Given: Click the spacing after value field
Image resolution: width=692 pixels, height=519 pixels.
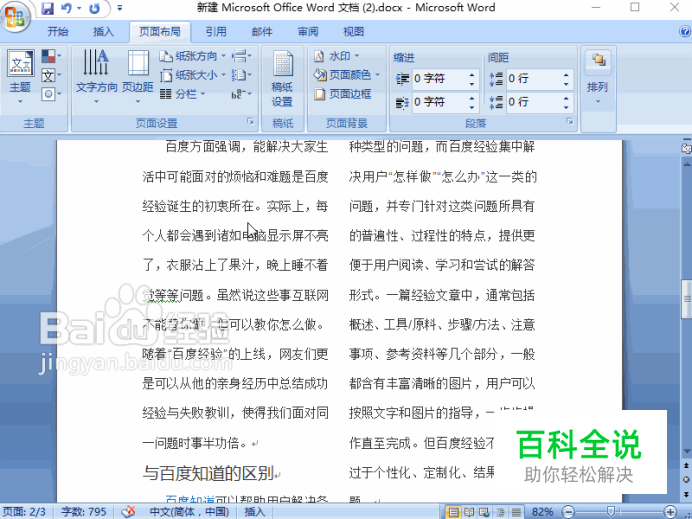Looking at the screenshot, I should click(x=533, y=102).
